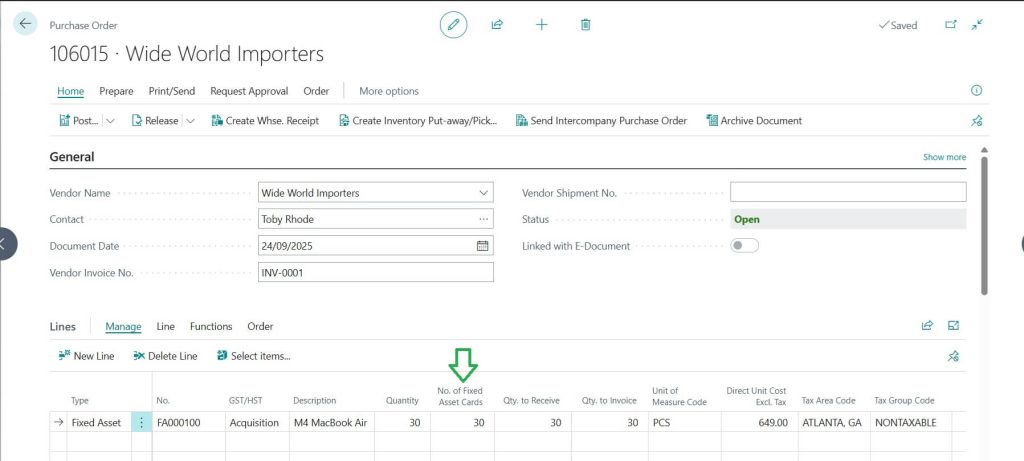Click the information icon on right
This screenshot has width=1024, height=461.
pos(976,91)
